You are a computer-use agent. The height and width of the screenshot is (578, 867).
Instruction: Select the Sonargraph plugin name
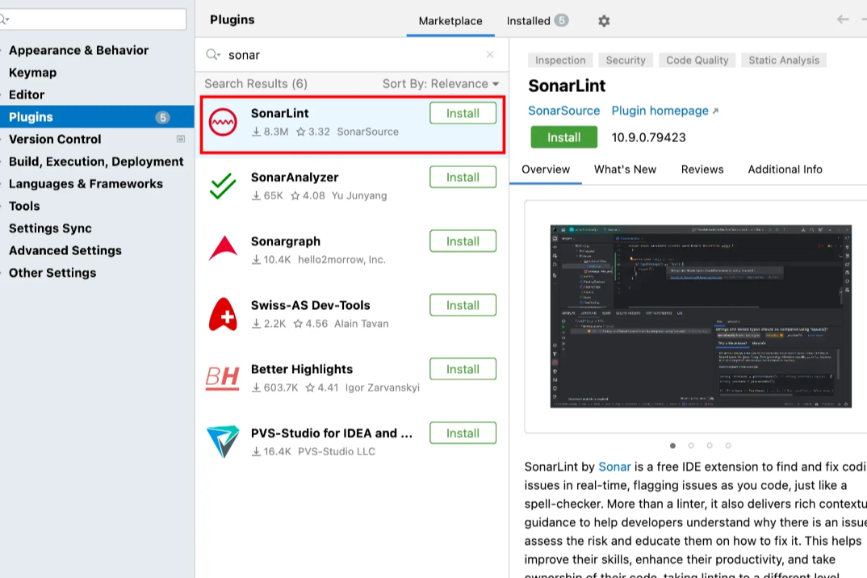point(285,241)
